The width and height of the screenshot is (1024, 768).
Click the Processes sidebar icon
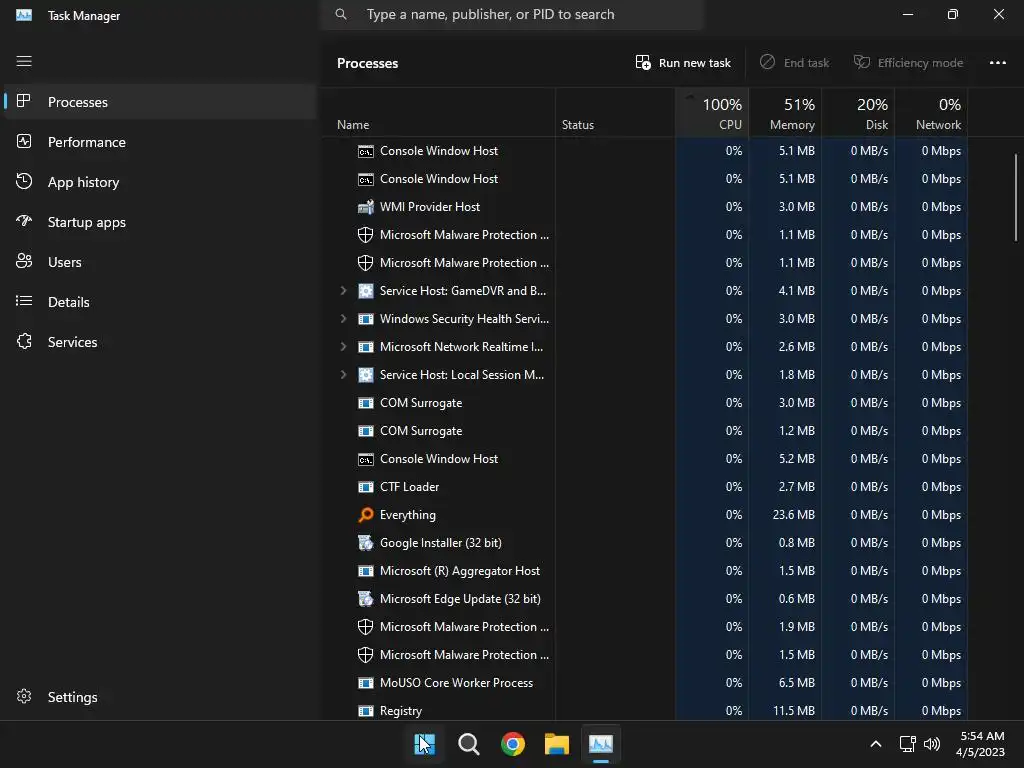(x=24, y=101)
